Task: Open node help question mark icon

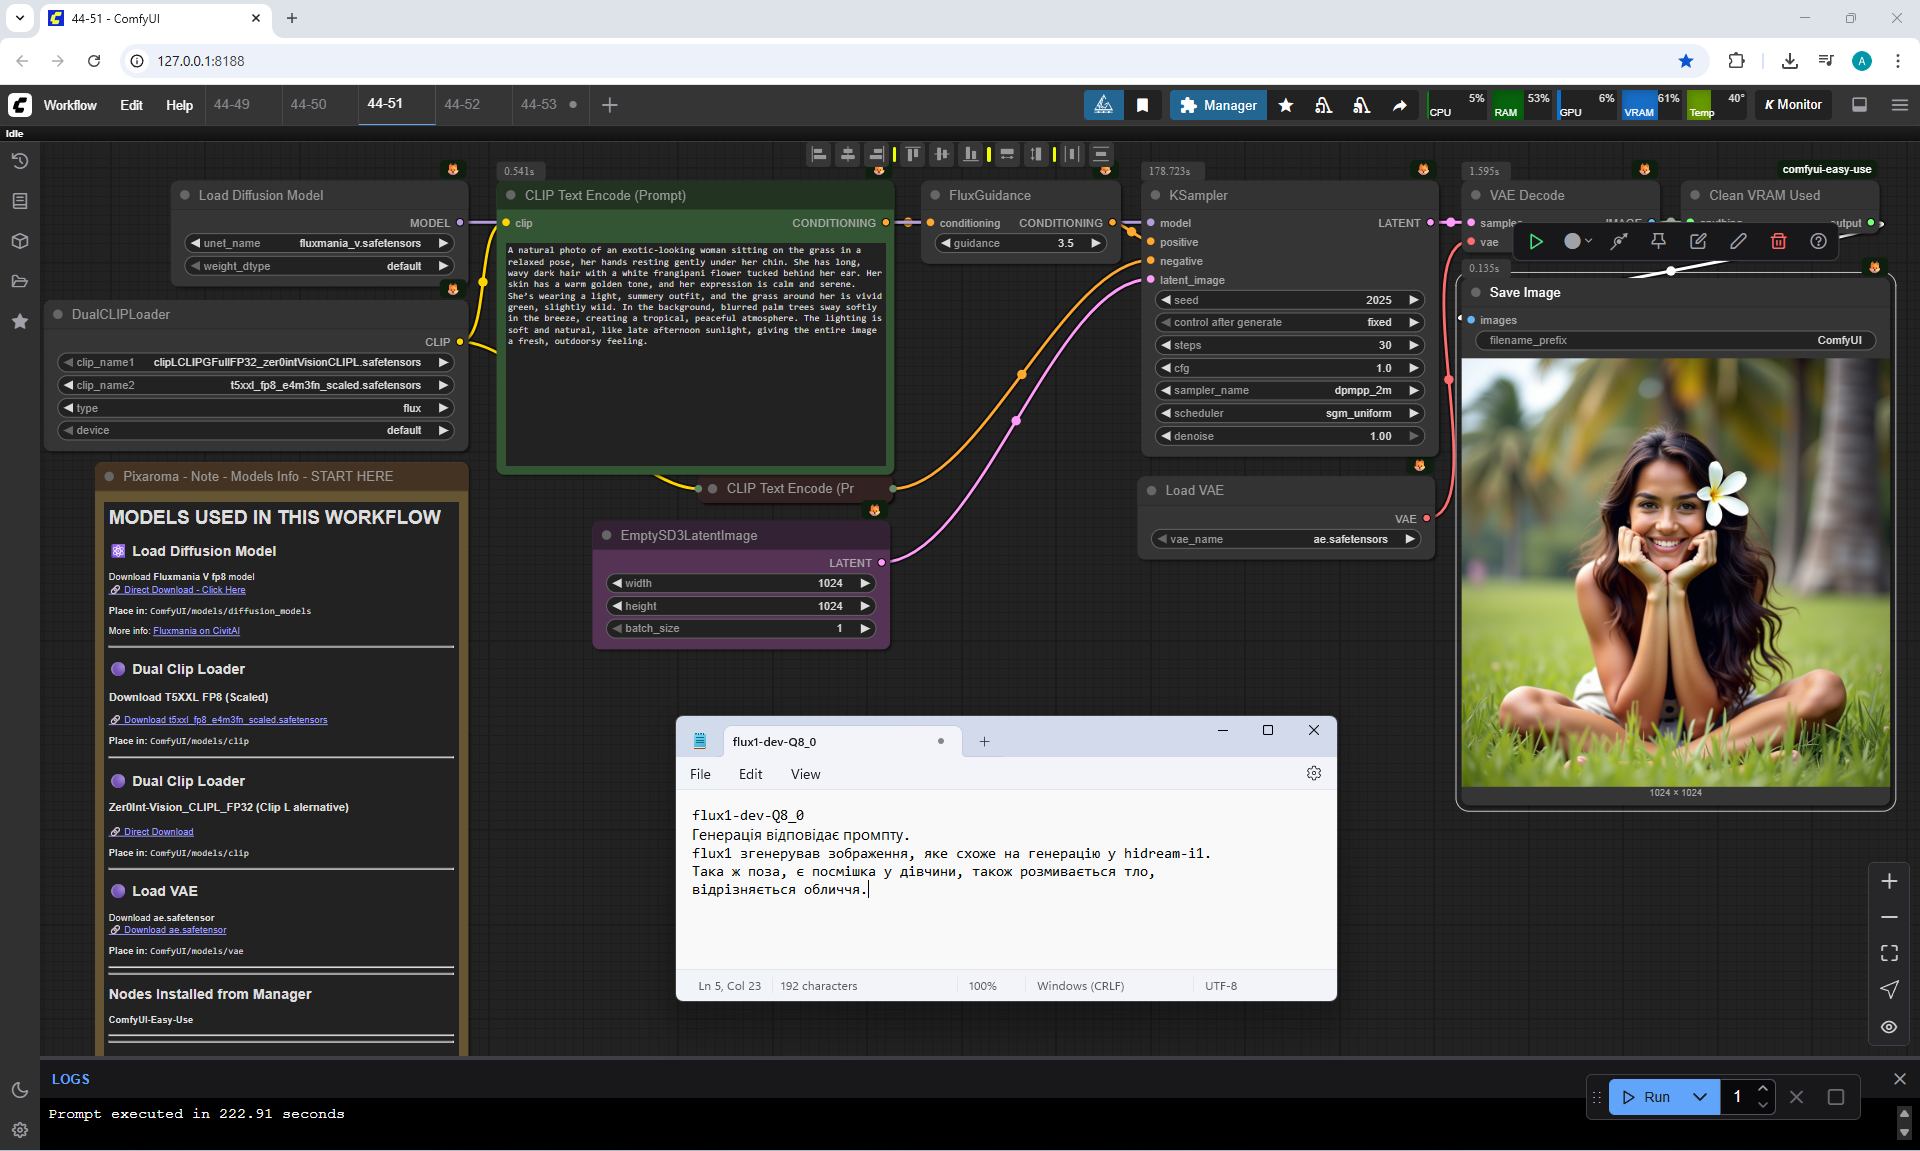Action: 1818,241
